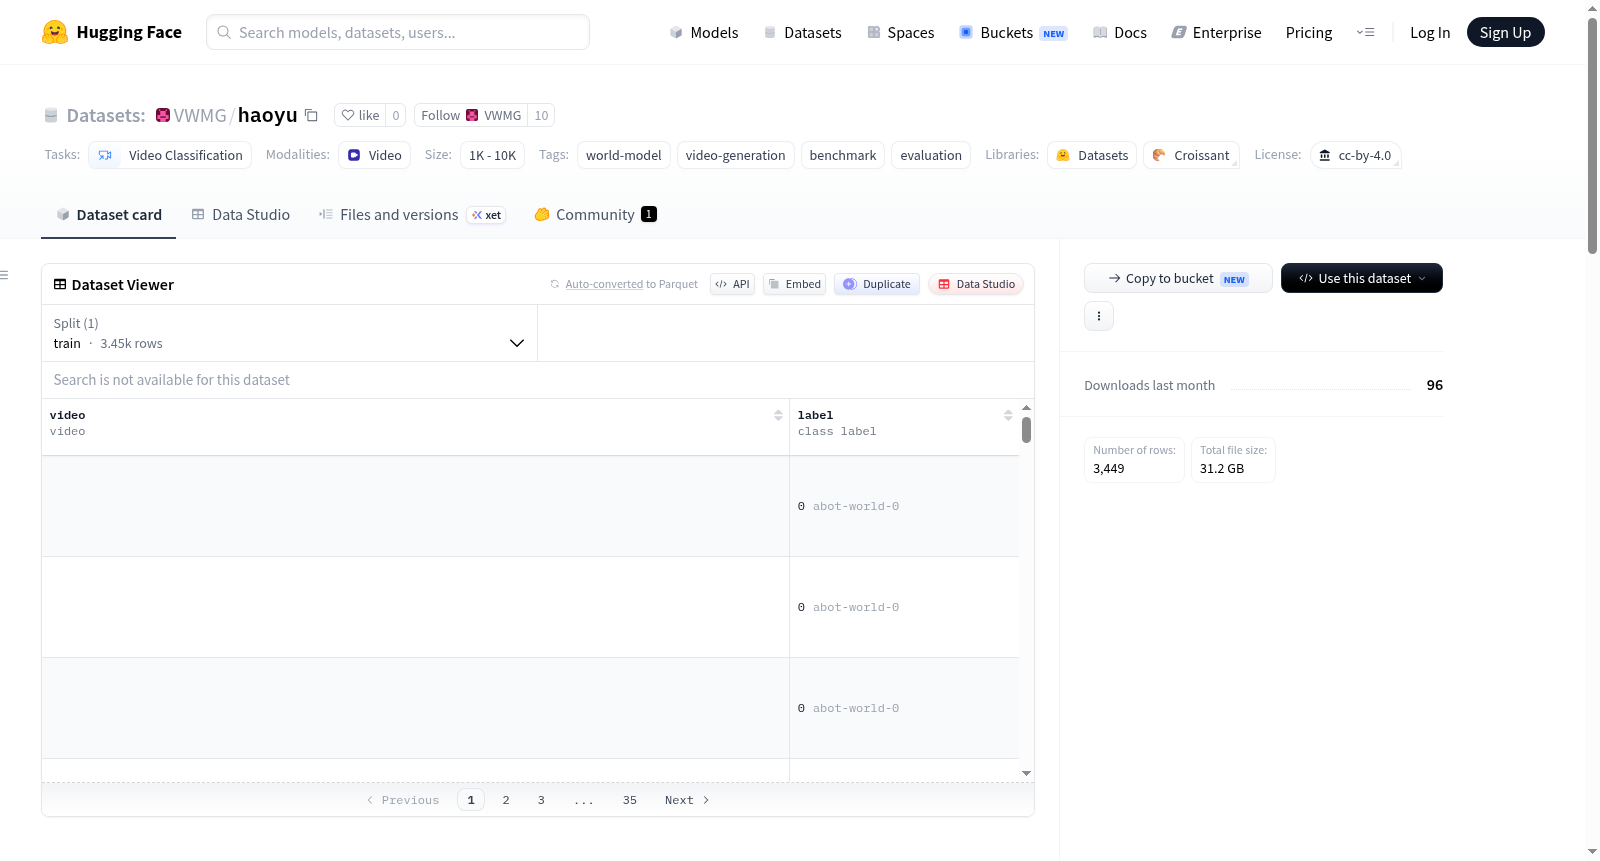Open the left sidebar collapse handle
Image resolution: width=1600 pixels, height=861 pixels.
(x=5, y=275)
